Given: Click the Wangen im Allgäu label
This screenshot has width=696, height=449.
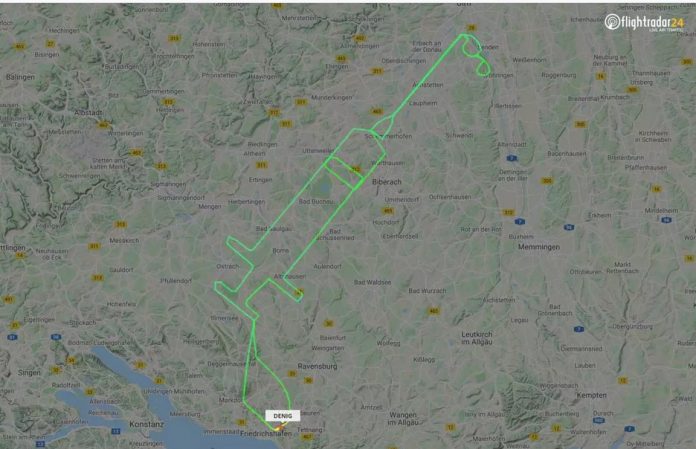Looking at the screenshot, I should click(403, 419).
